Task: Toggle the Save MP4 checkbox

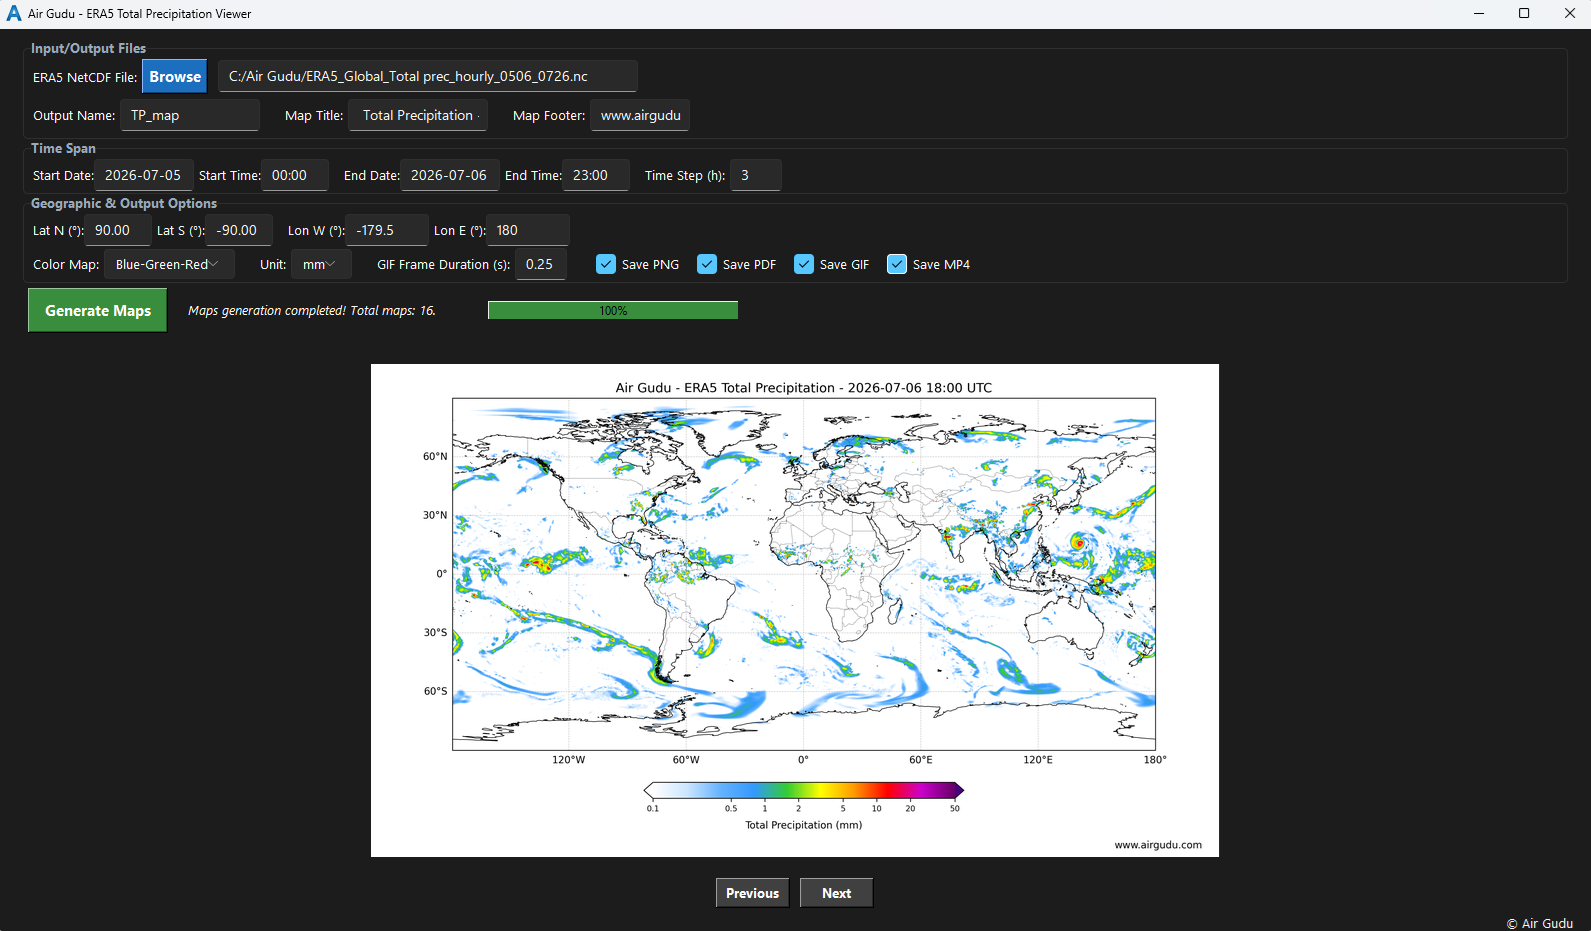Action: [x=897, y=264]
